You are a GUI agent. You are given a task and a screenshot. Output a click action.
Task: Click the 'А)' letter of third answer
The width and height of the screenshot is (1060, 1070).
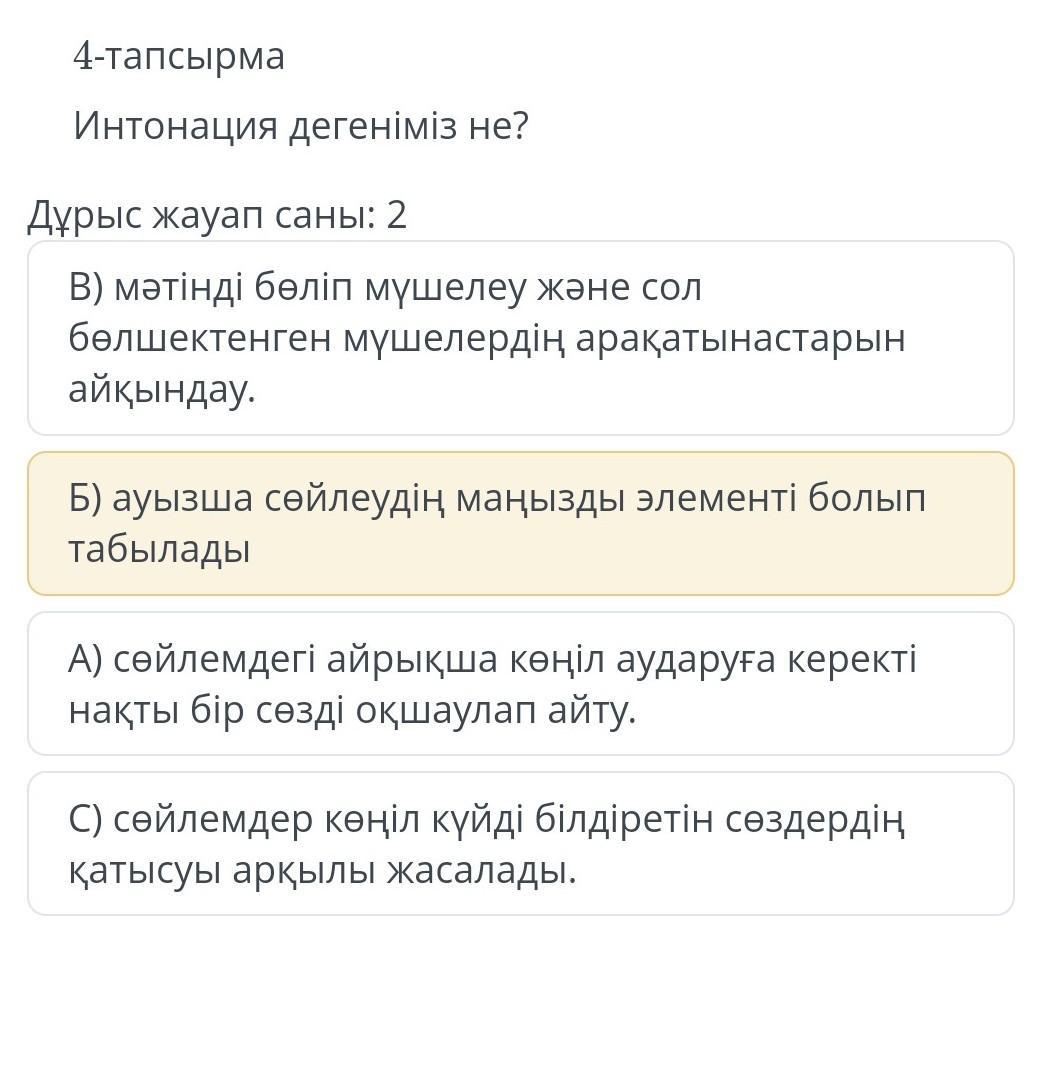pos(85,659)
